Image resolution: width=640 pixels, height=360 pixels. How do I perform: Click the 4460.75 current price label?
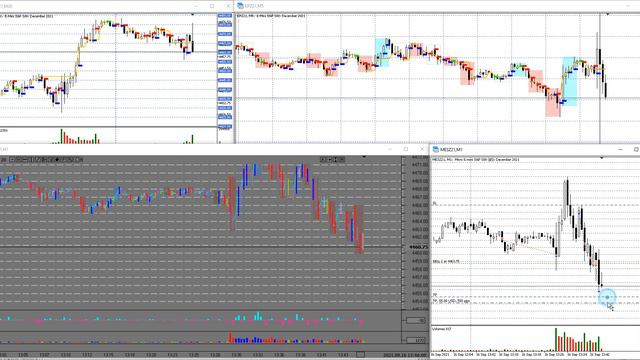click(419, 247)
